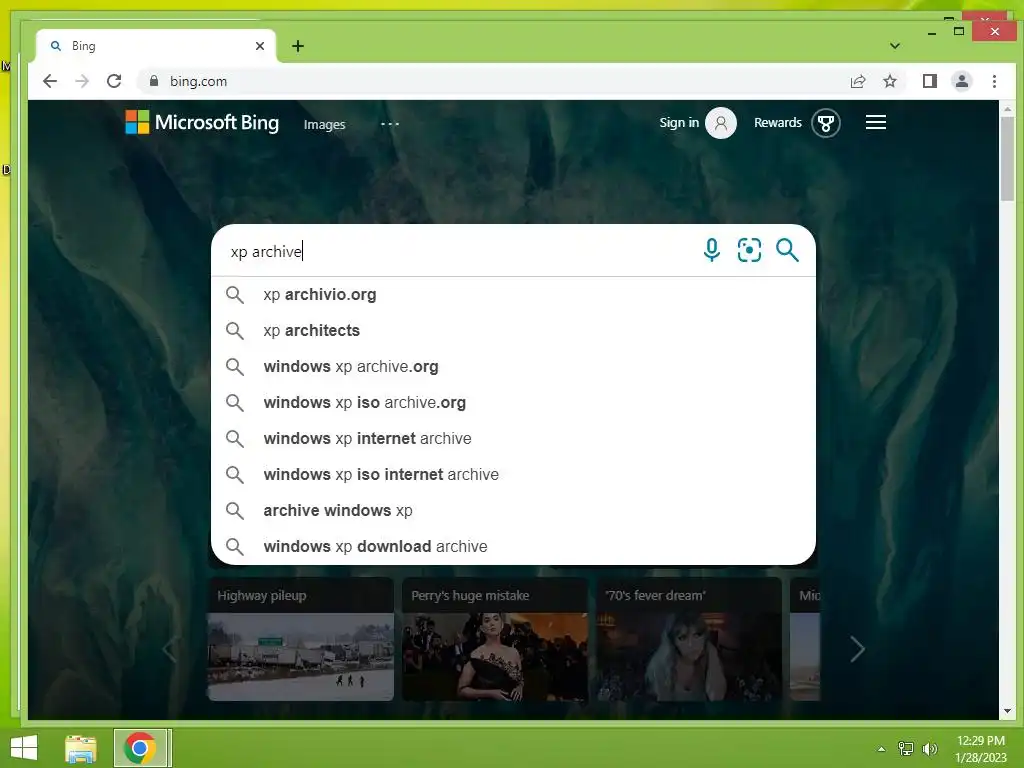Select suggestion windows xp internet archive

[513, 438]
